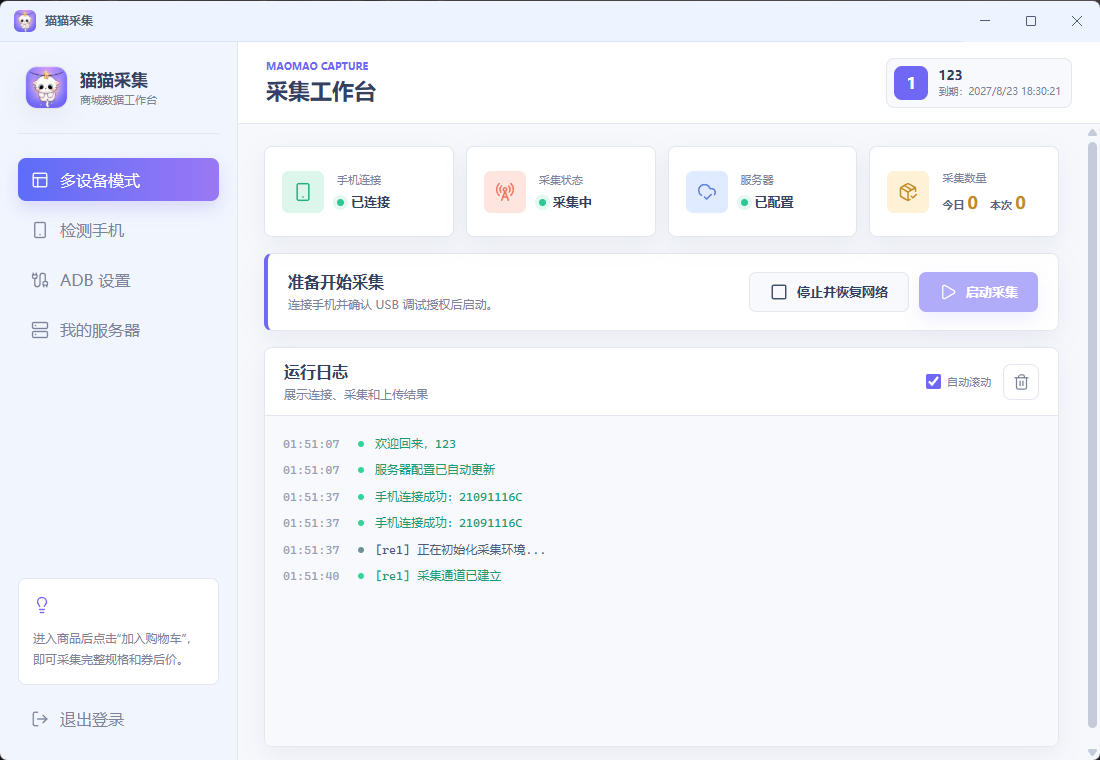Screen dimensions: 1100x760
Task: Click the log line 服务器配置已自动更新
Action: pyautogui.click(x=435, y=470)
